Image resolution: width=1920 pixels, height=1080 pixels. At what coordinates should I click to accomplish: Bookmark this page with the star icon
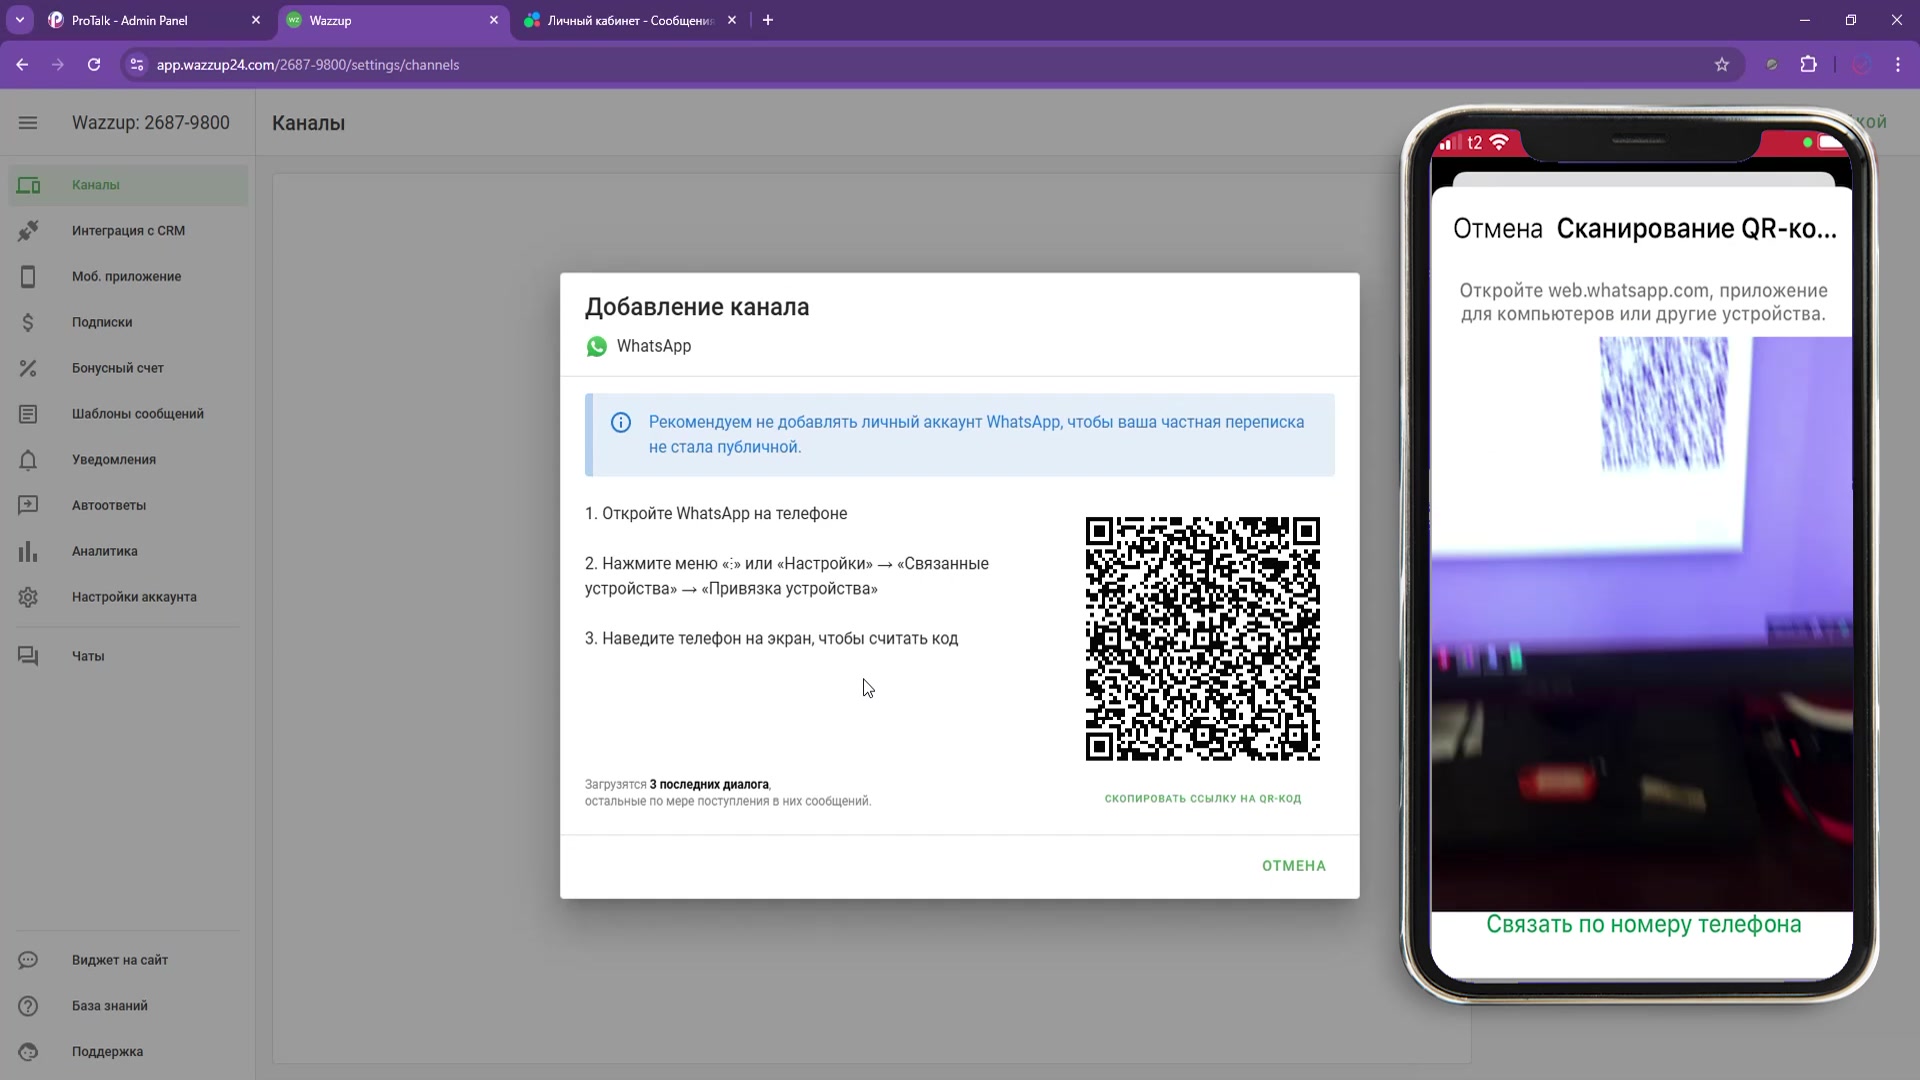click(1721, 65)
